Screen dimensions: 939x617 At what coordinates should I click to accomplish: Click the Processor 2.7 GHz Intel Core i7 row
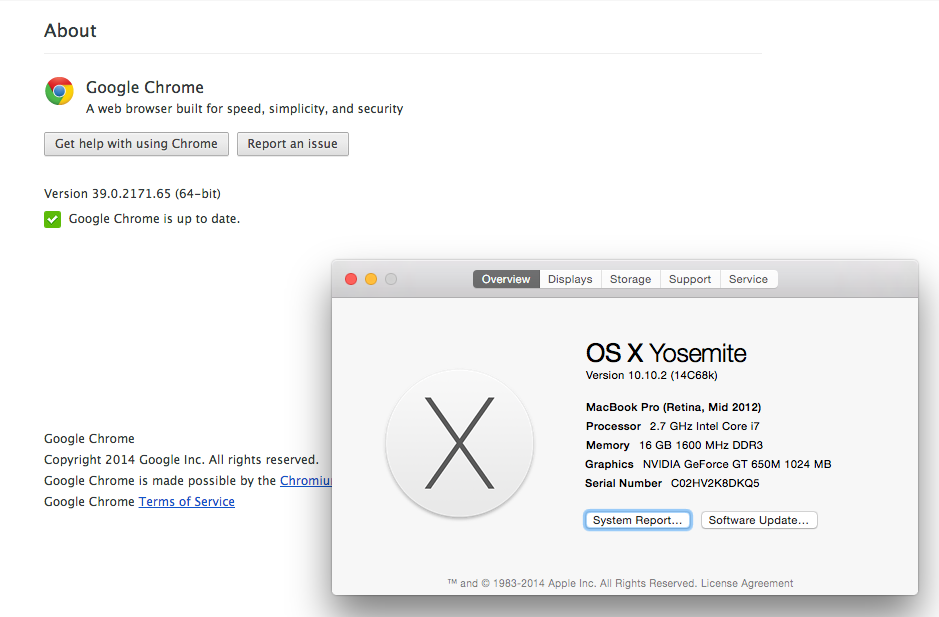[673, 426]
